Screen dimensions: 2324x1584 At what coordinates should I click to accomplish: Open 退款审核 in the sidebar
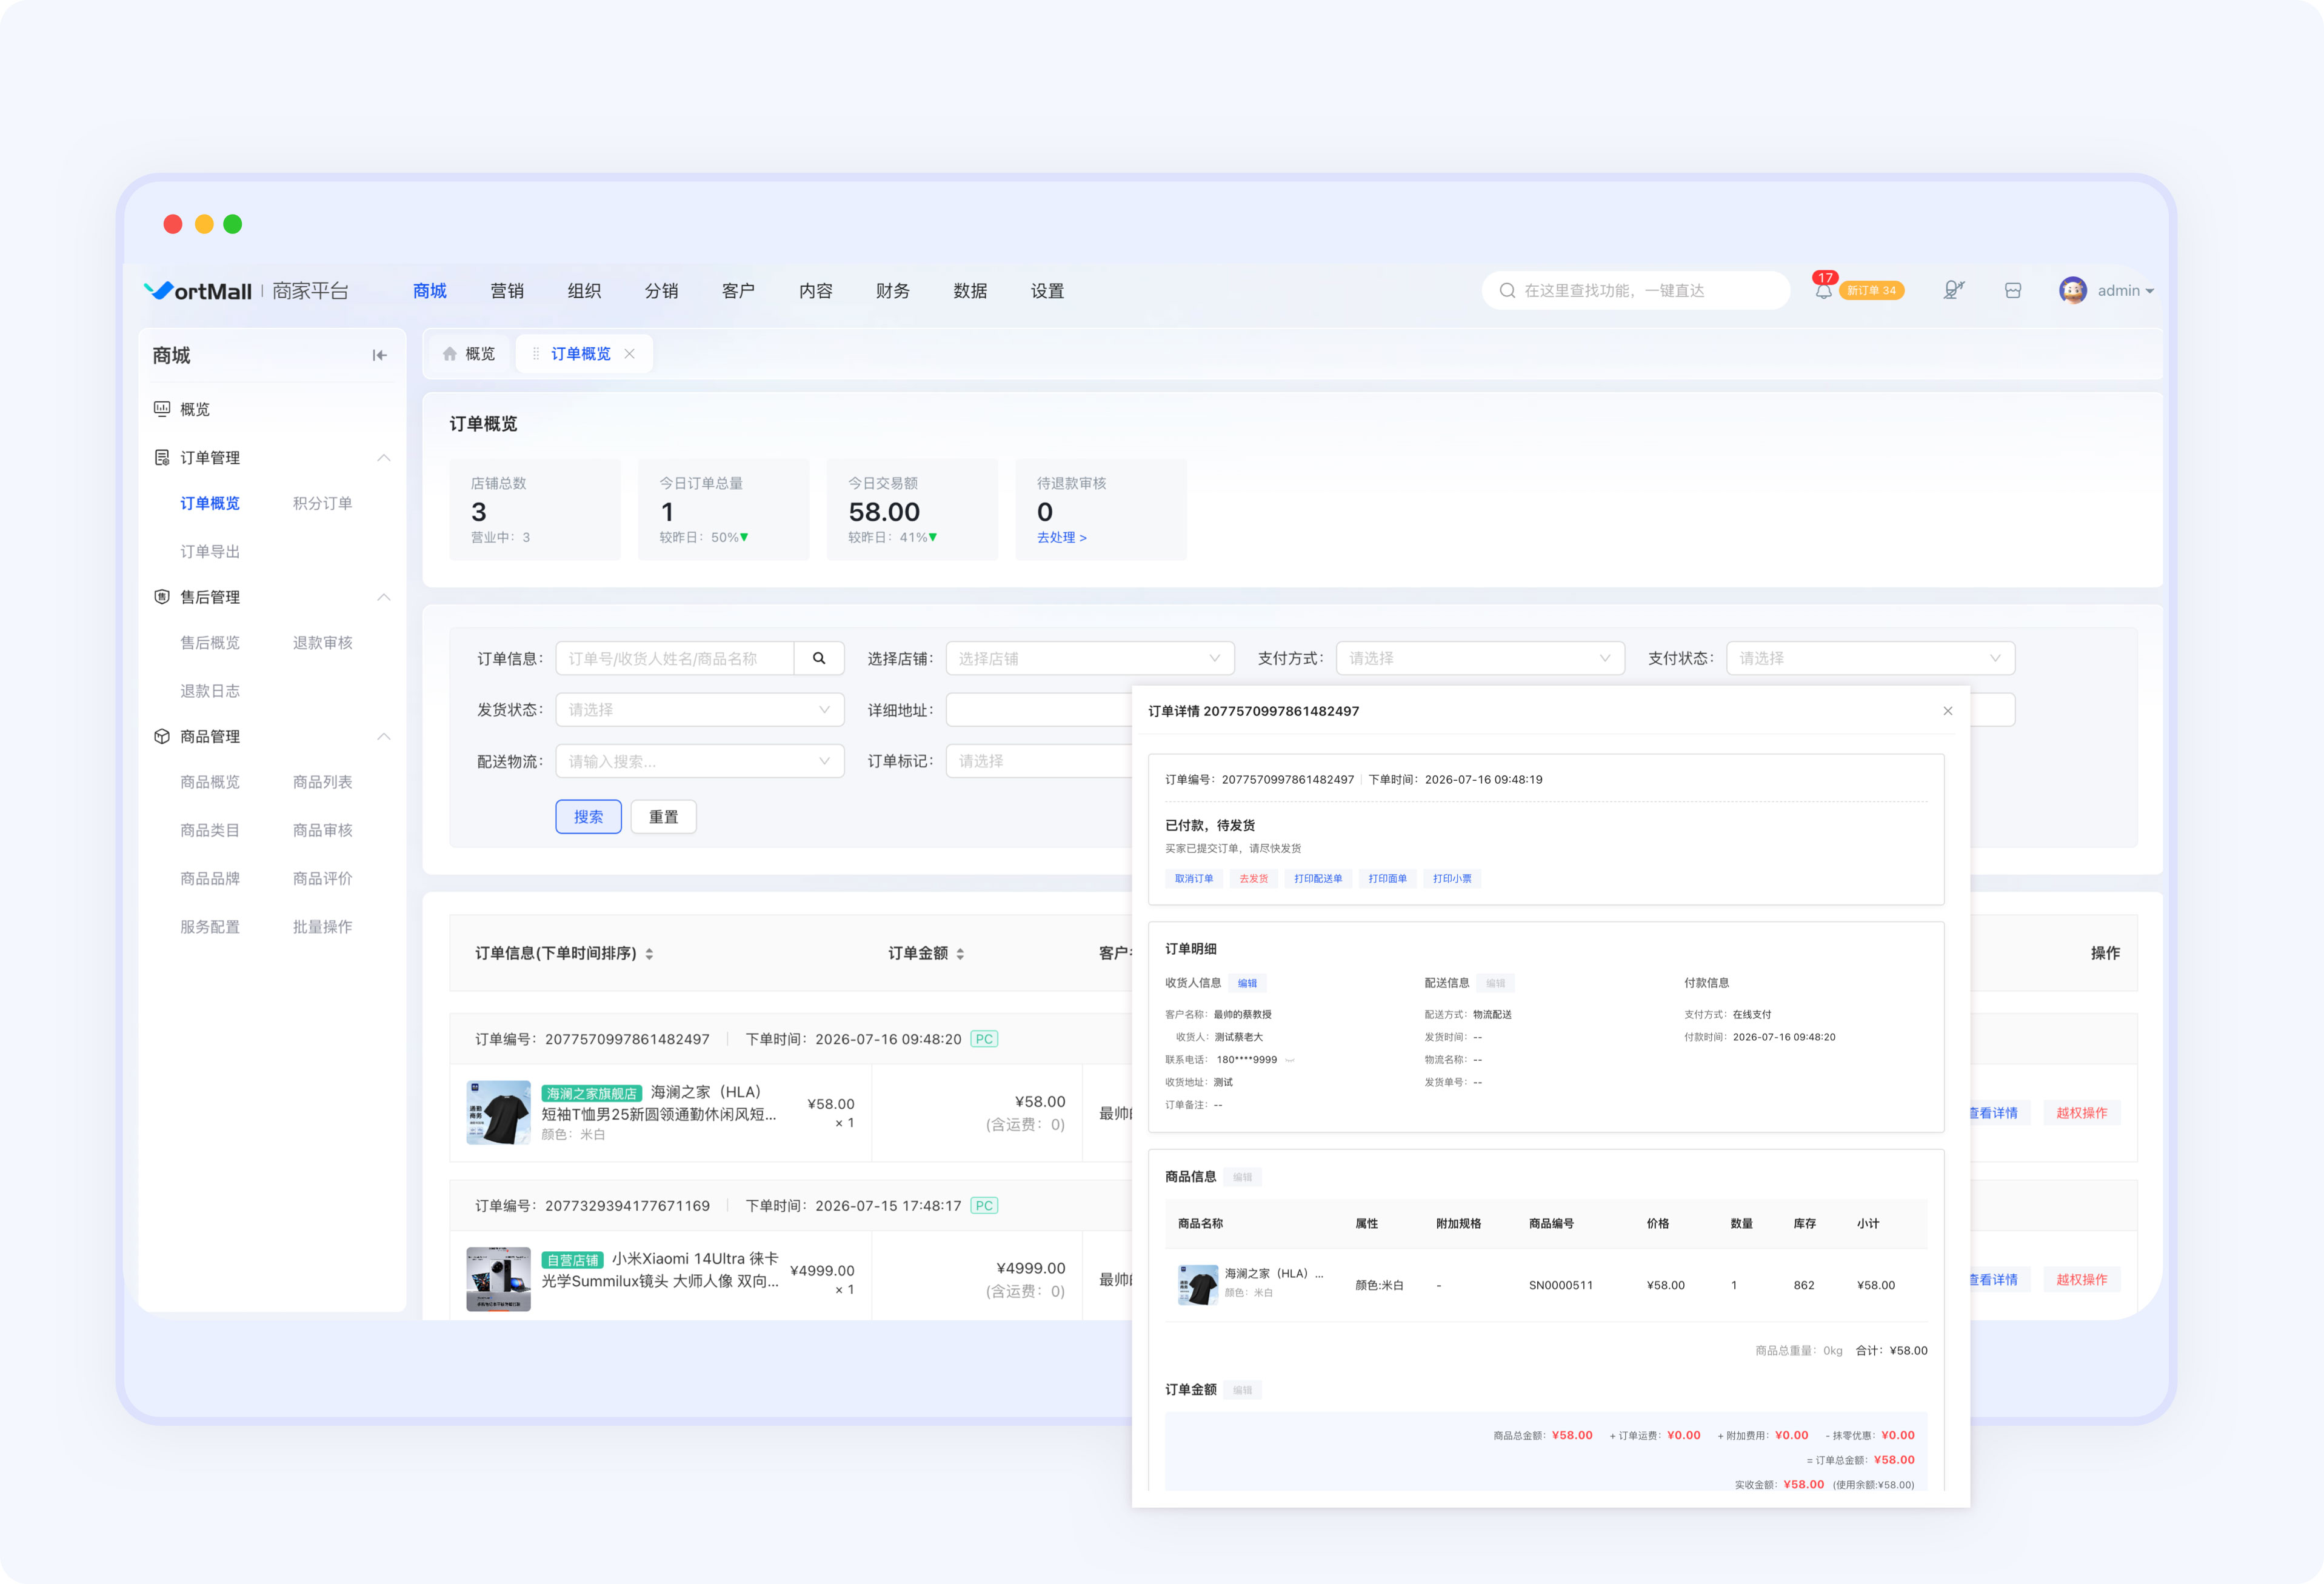tap(322, 643)
